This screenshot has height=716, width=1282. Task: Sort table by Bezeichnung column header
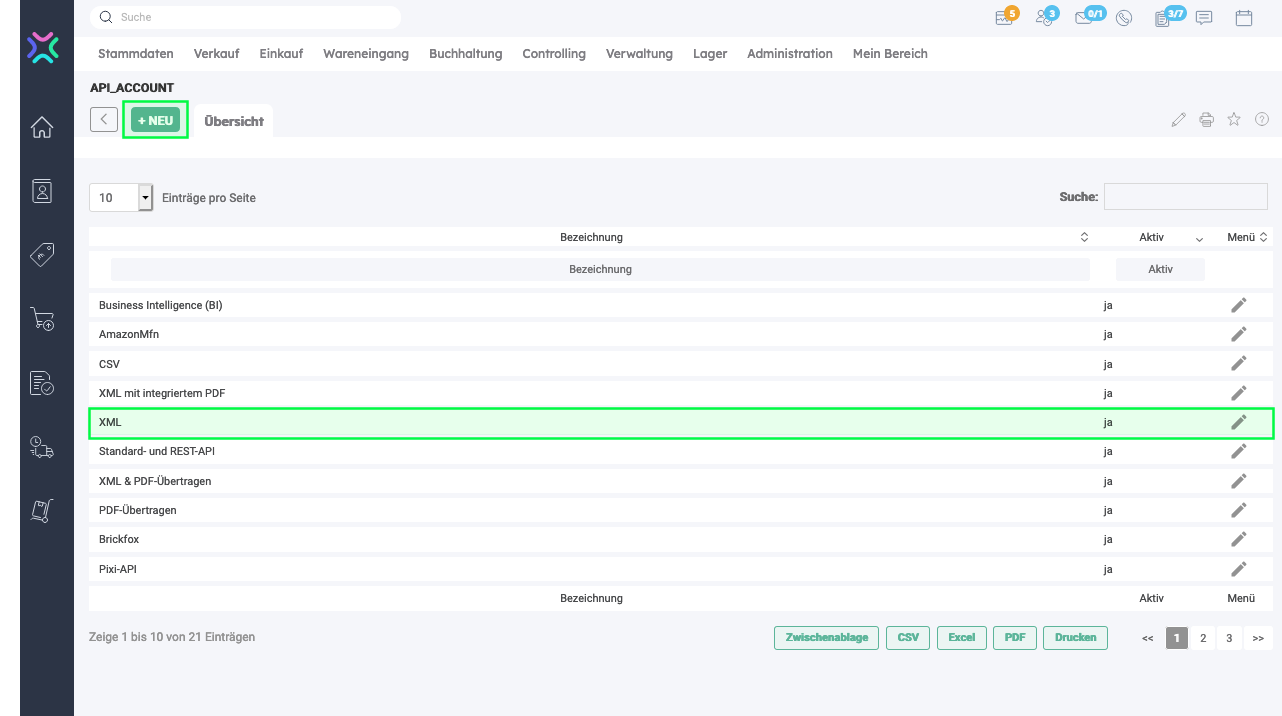point(591,237)
